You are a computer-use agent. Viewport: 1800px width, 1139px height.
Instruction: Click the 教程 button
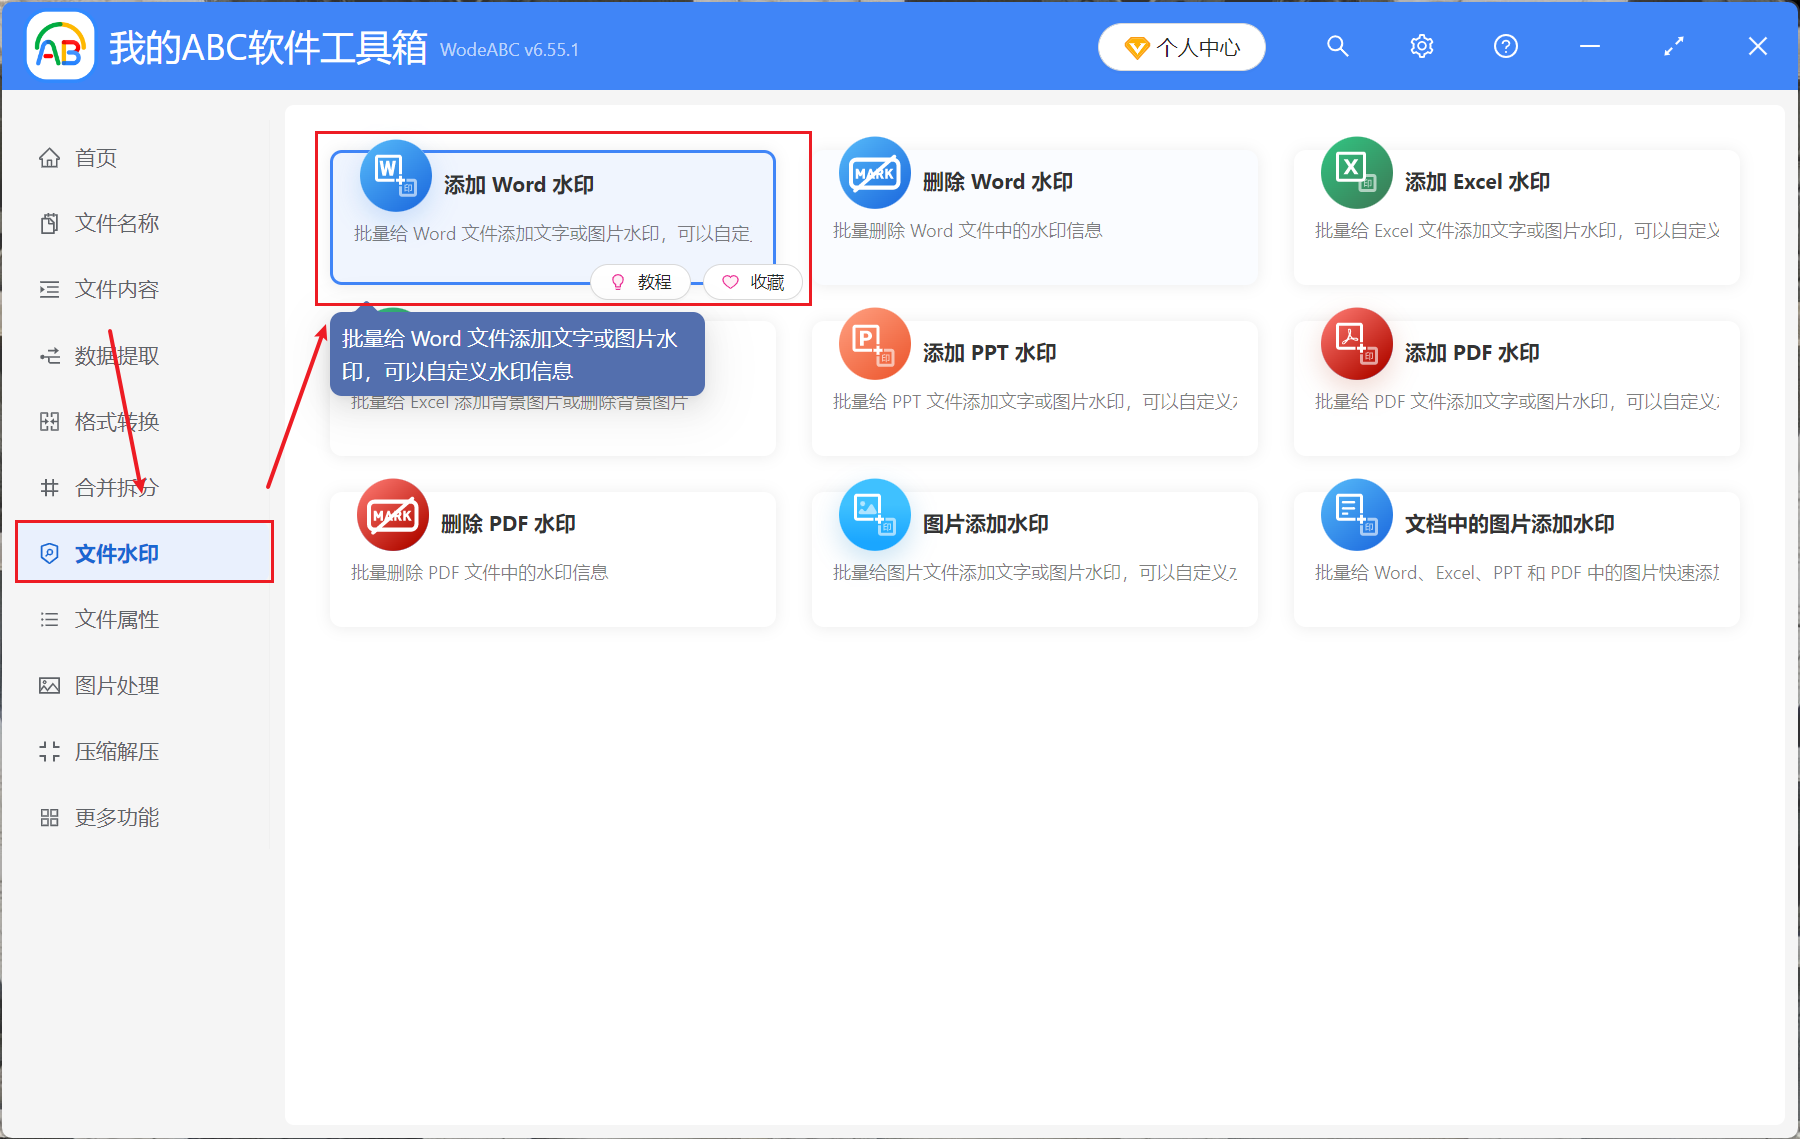click(641, 282)
